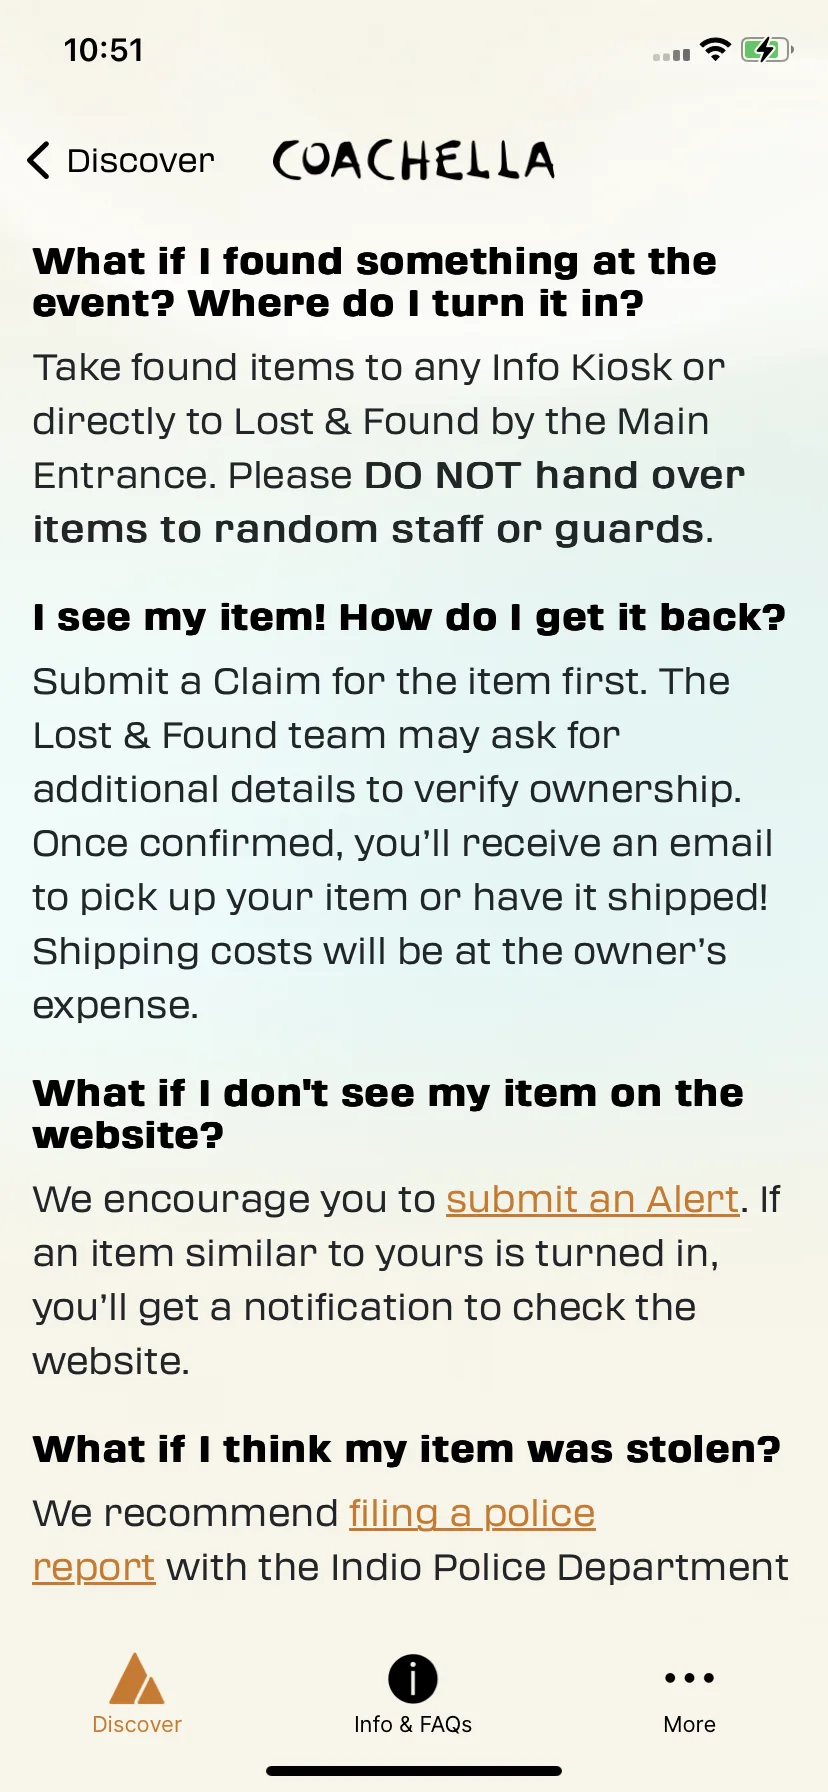Tap the Coachella logo in header
Screen dimensions: 828x1792
(x=414, y=160)
